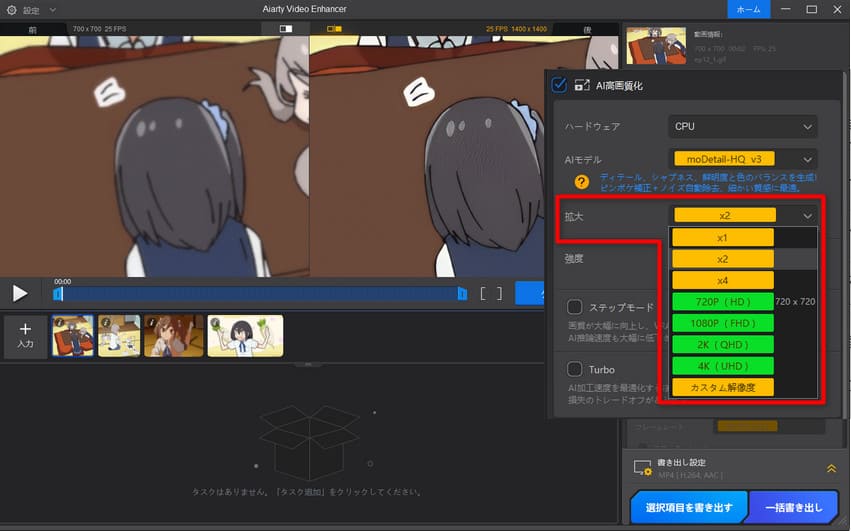
Task: Switch to split compare view icon
Action: pyautogui.click(x=285, y=29)
